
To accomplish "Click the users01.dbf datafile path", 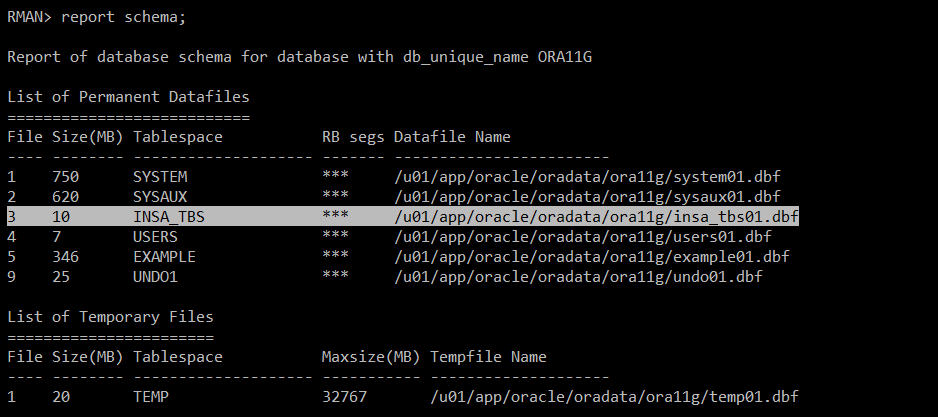I will (x=583, y=237).
